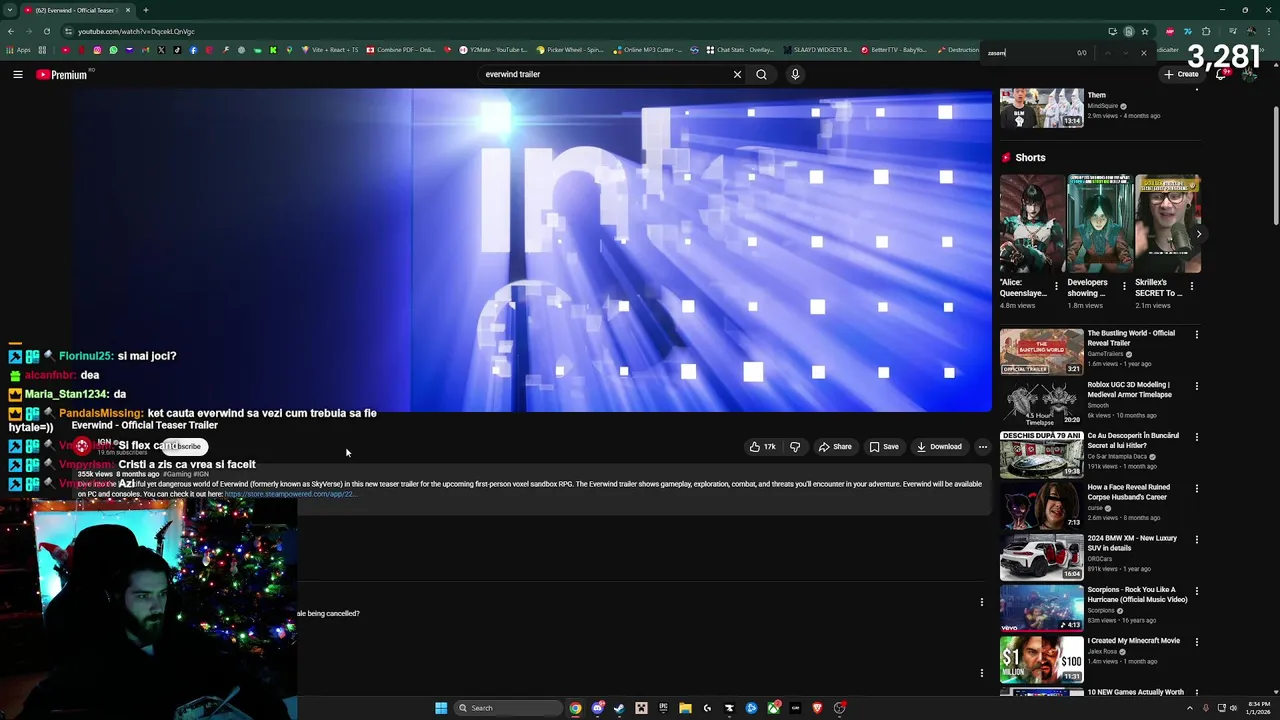Open Discord from the taskbar
The width and height of the screenshot is (1280, 720).
click(598, 708)
